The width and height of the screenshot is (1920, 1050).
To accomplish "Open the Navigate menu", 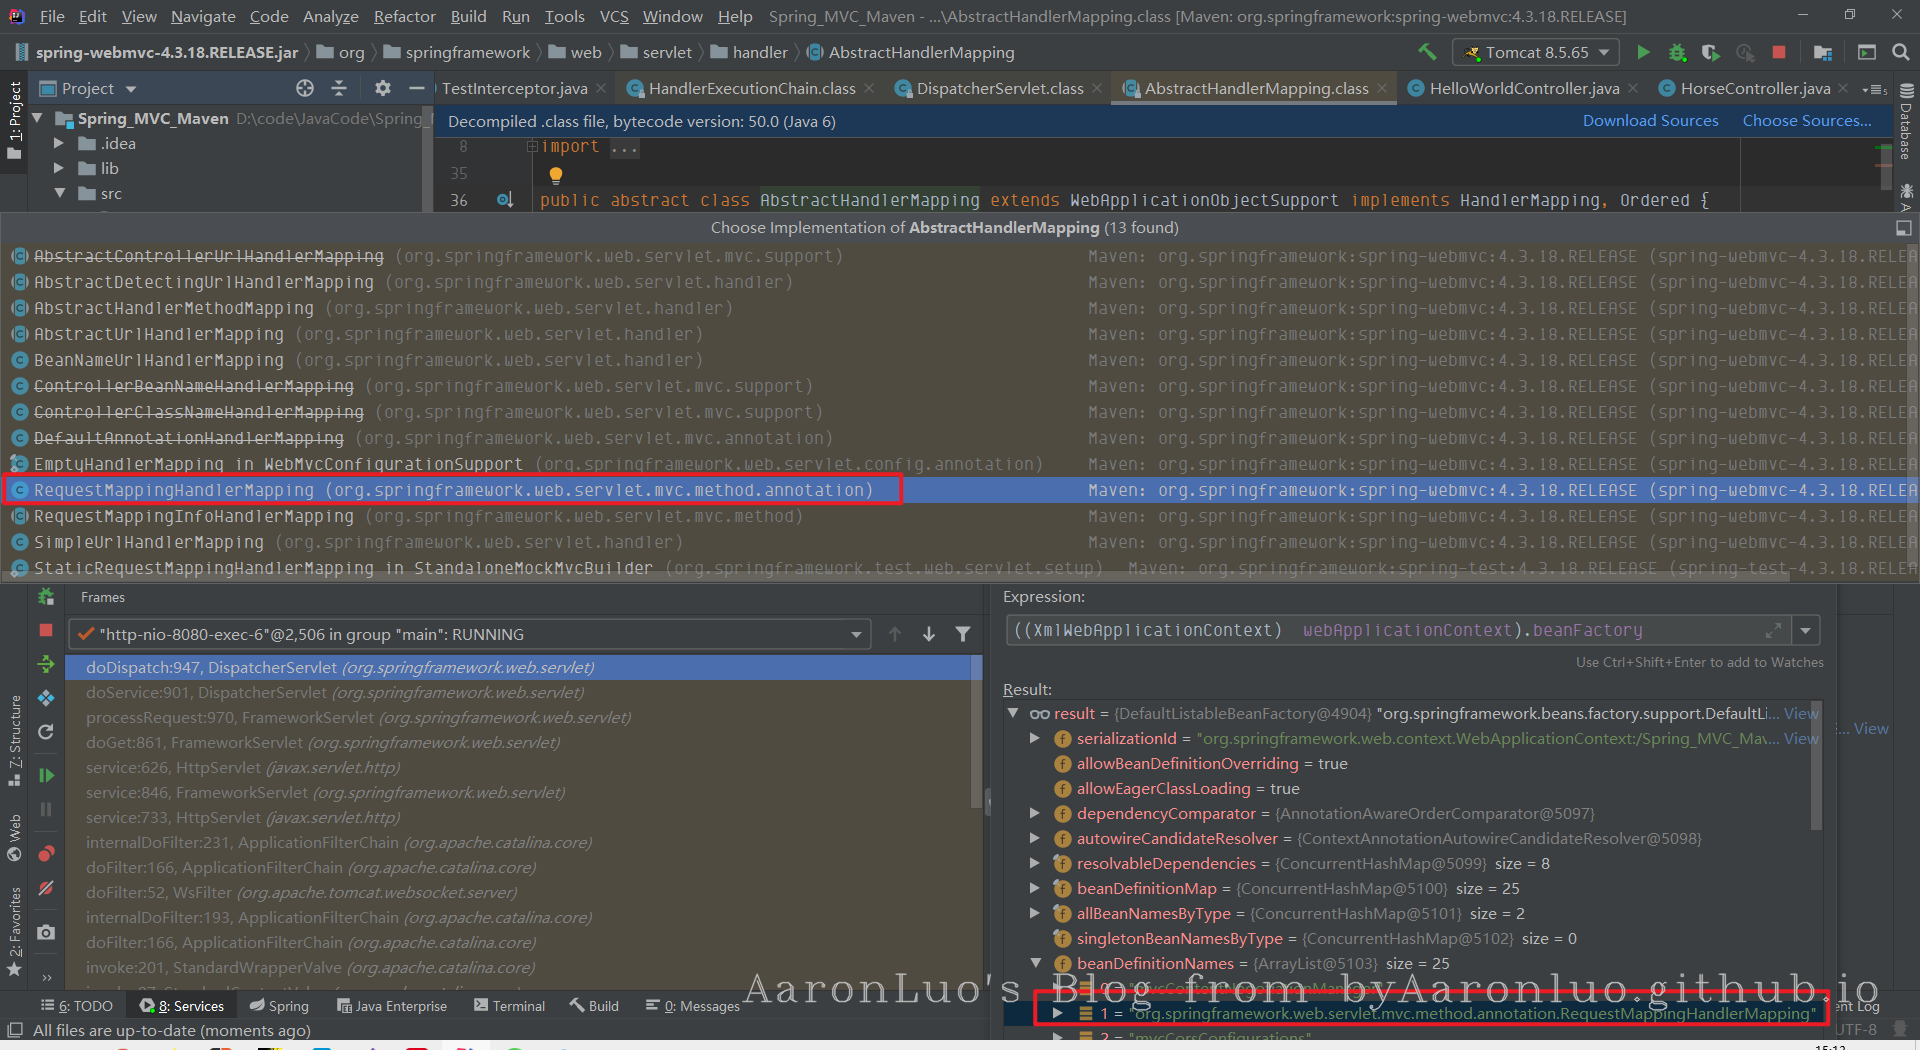I will click(x=203, y=16).
